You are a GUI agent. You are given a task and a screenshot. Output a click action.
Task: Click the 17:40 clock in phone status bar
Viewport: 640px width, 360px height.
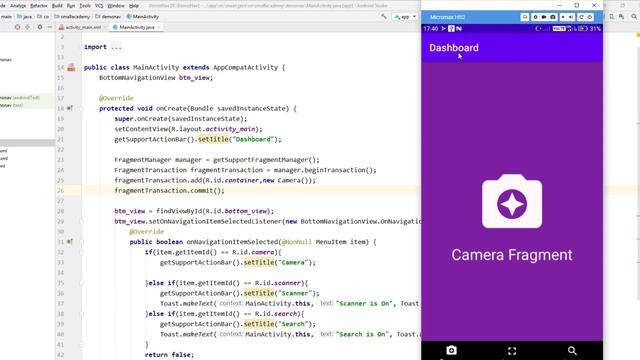431,29
